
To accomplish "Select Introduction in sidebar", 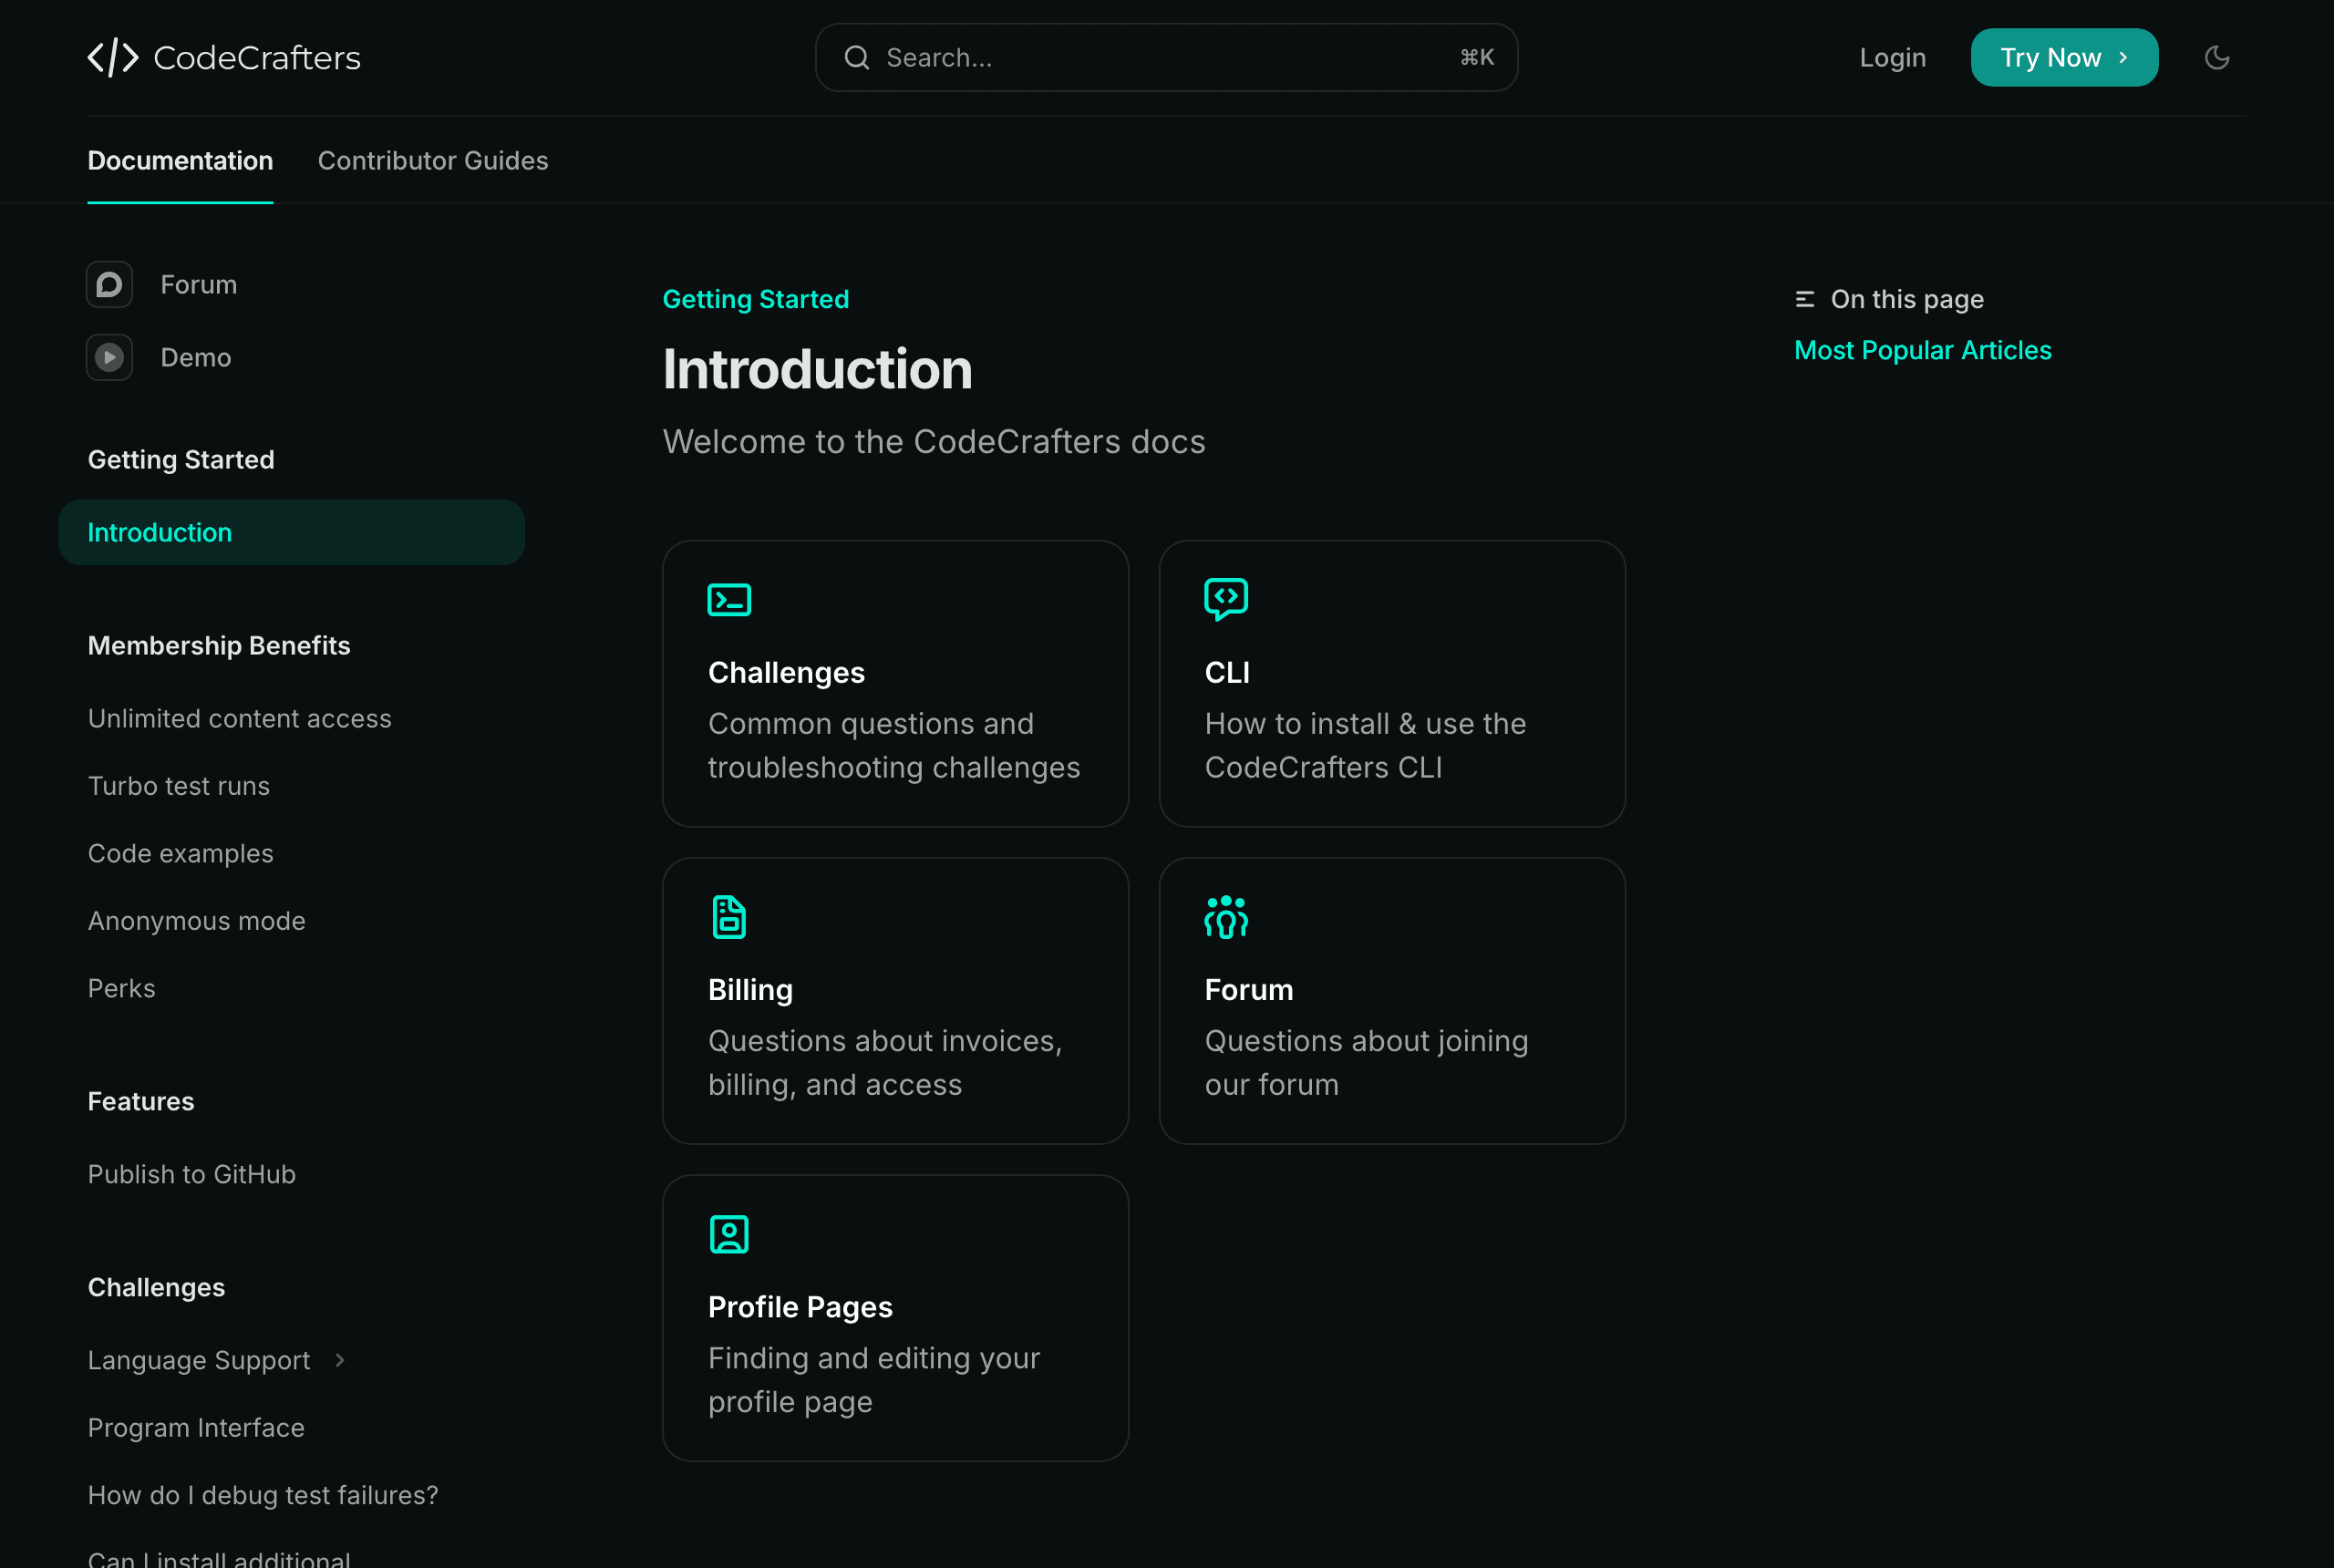I will click(x=291, y=533).
